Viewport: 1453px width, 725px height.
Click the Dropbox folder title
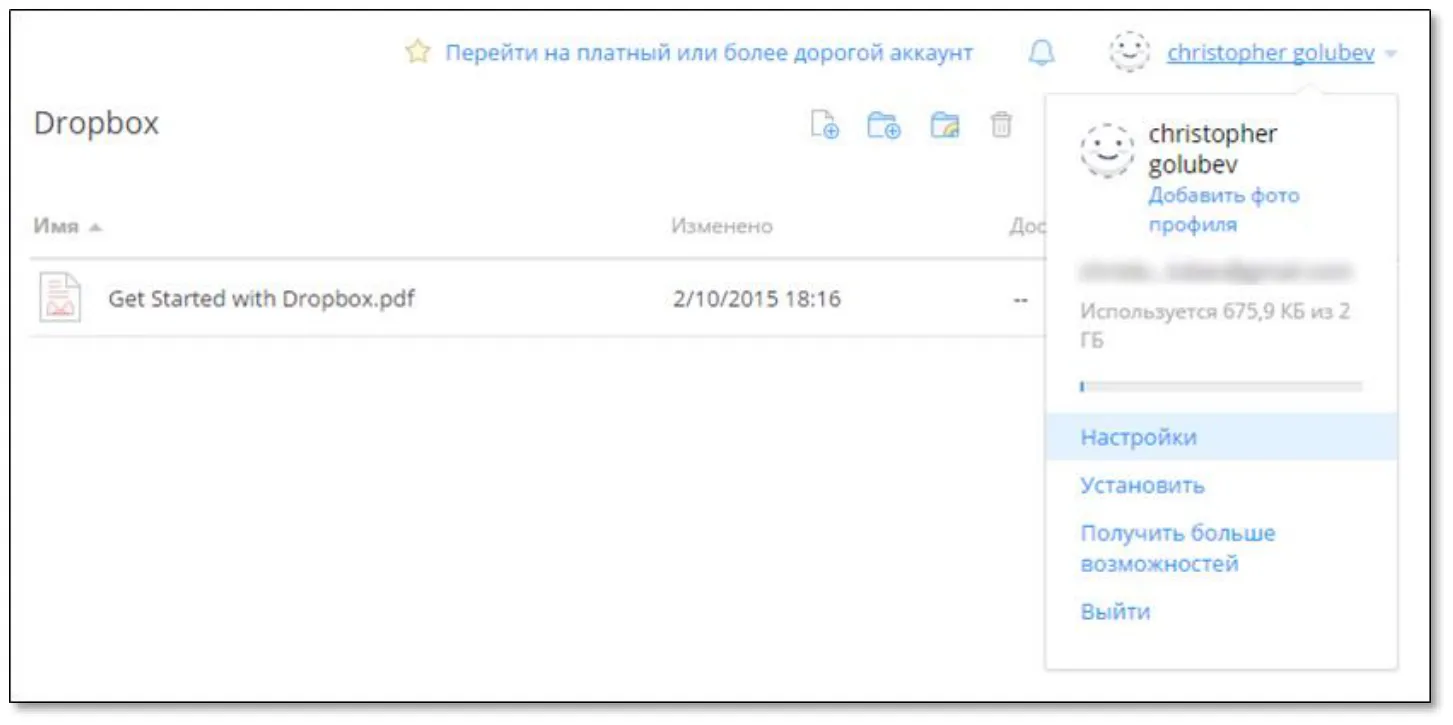pyautogui.click(x=96, y=123)
